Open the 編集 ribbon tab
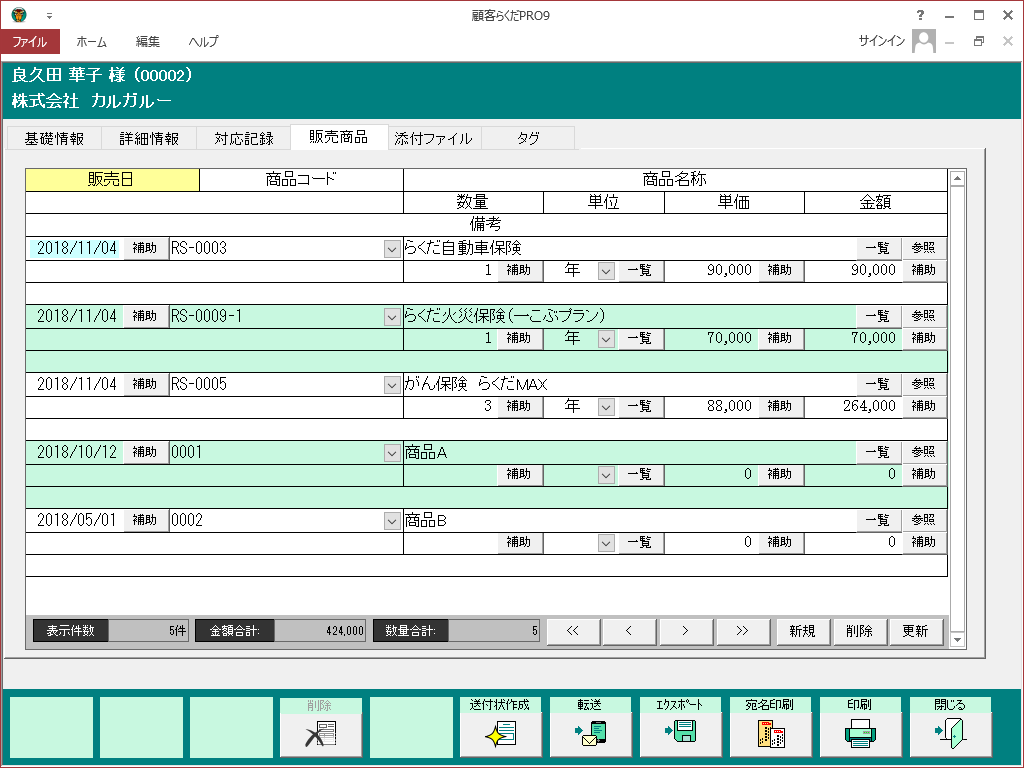1024x768 pixels. click(148, 41)
